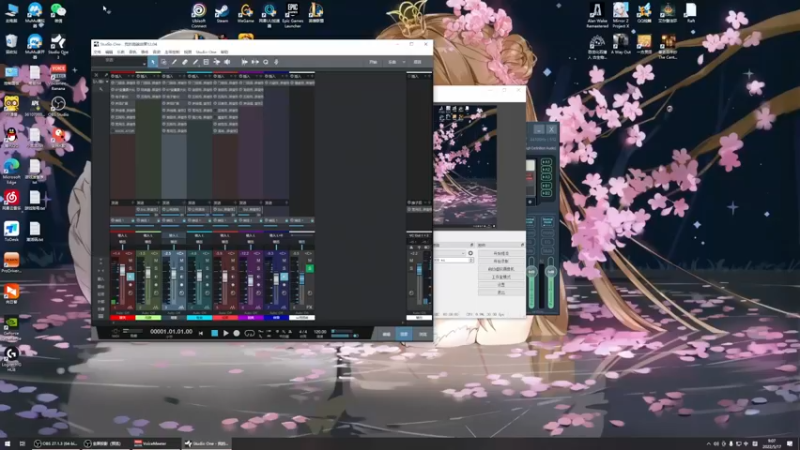This screenshot has height=450, width=800.
Task: Open the first File menu in Studio One
Action: point(97,52)
